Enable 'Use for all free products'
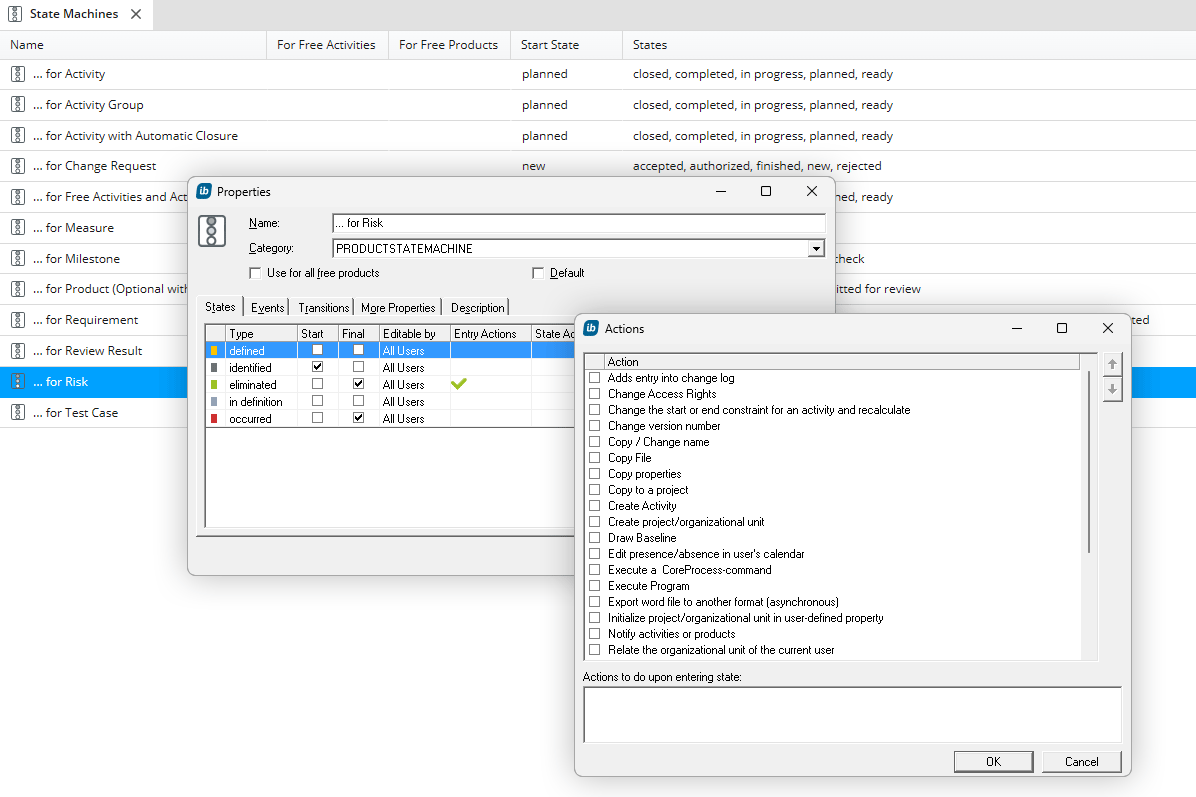This screenshot has width=1196, height=797. (256, 272)
